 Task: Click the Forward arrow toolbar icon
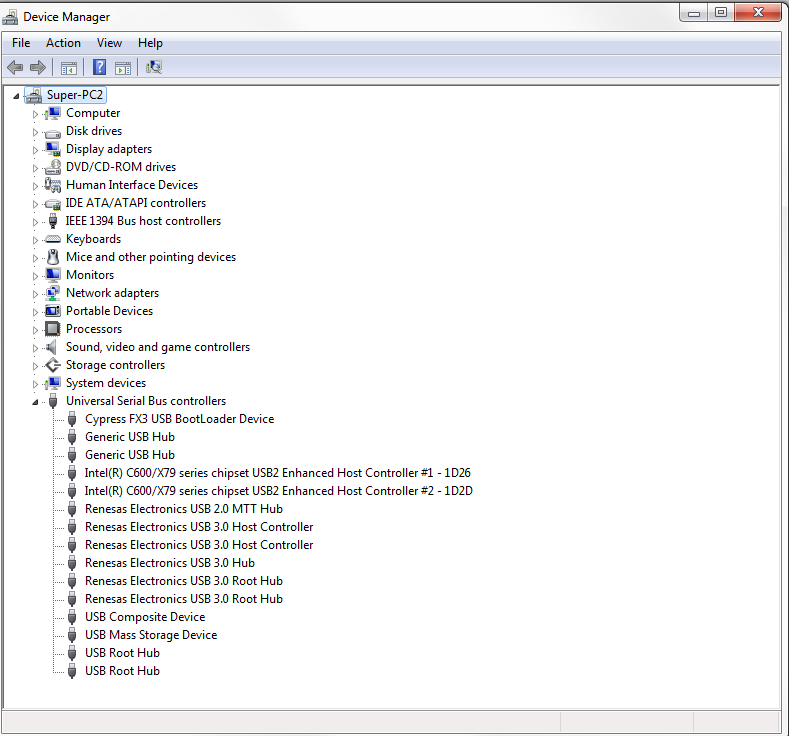38,67
